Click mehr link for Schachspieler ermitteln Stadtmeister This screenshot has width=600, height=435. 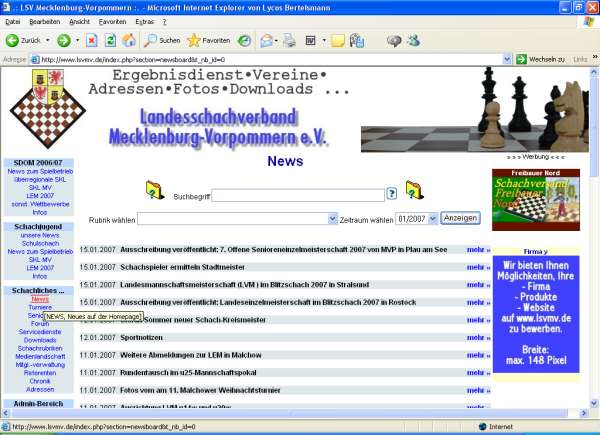click(478, 268)
